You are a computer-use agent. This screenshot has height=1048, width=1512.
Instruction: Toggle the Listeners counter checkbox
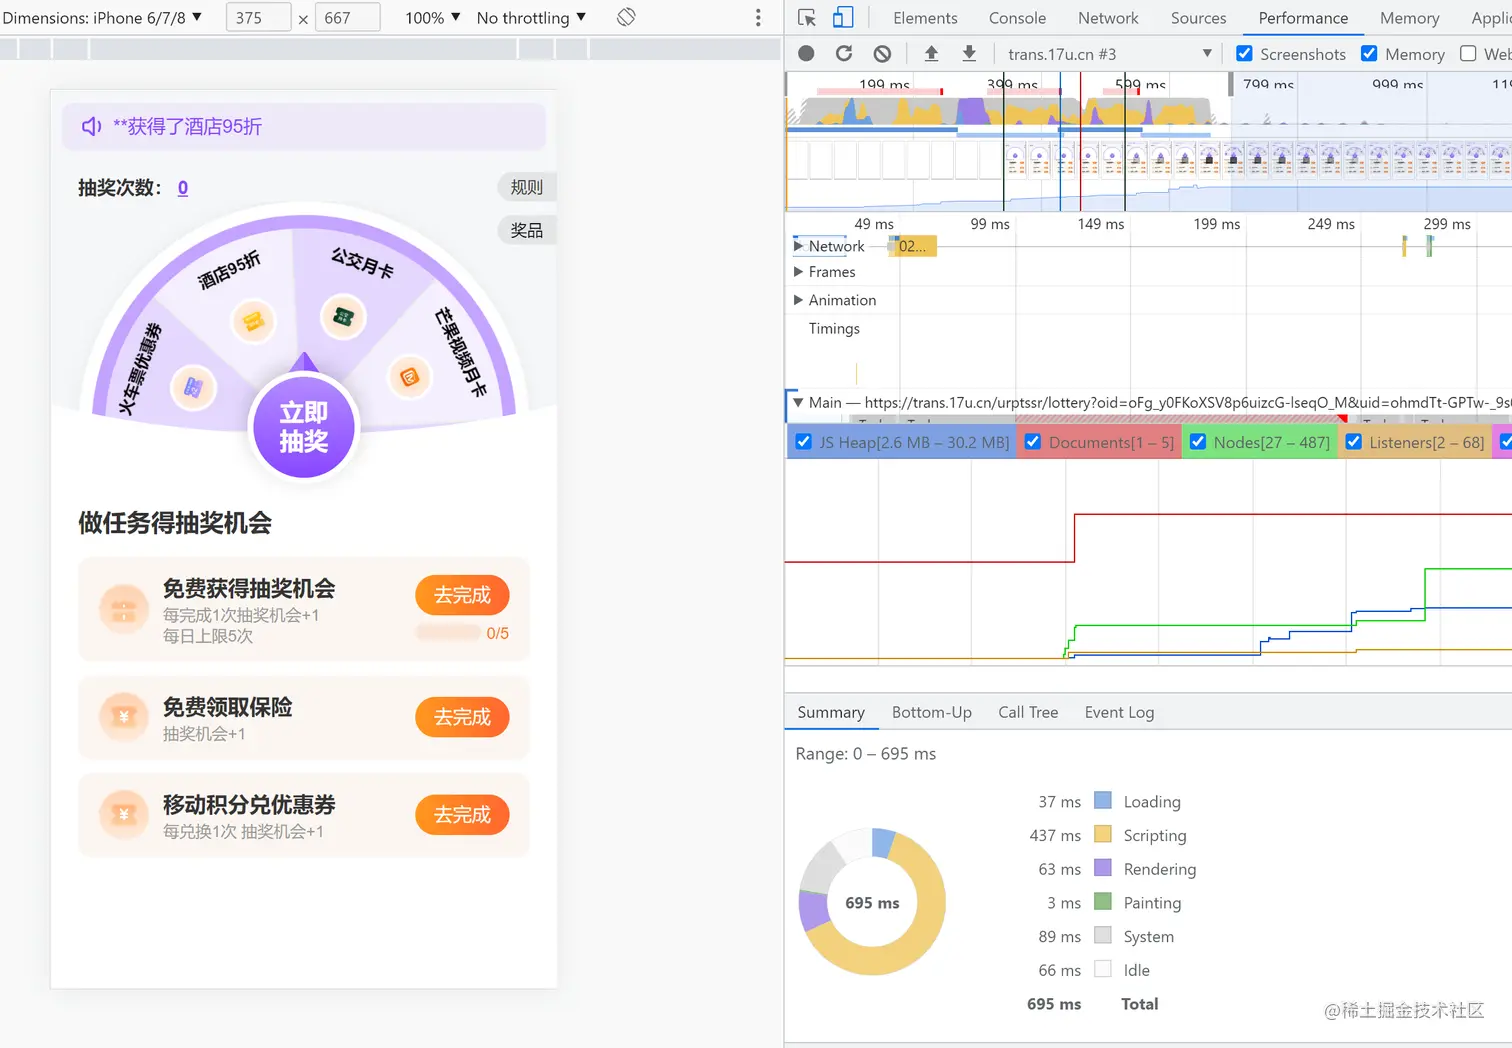tap(1353, 441)
